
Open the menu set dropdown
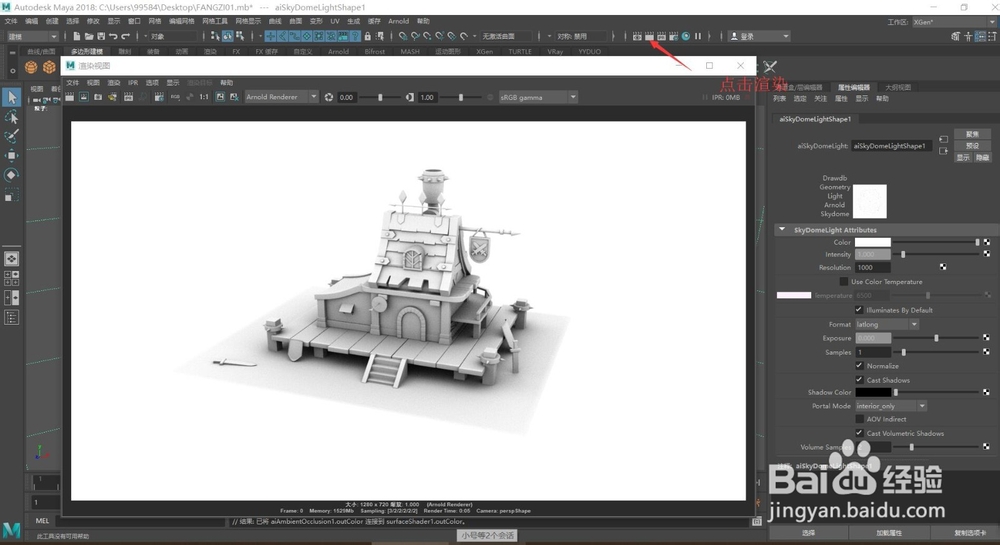click(31, 36)
